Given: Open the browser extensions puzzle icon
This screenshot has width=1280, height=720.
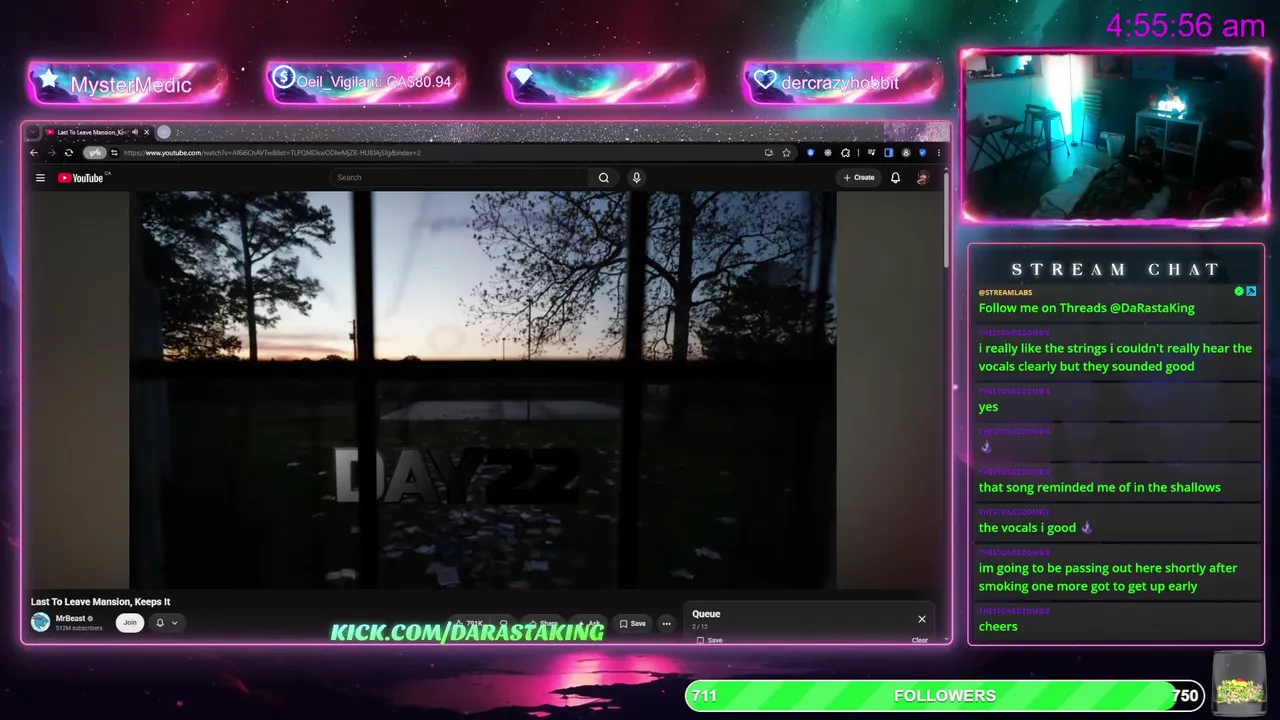Looking at the screenshot, I should 845,153.
